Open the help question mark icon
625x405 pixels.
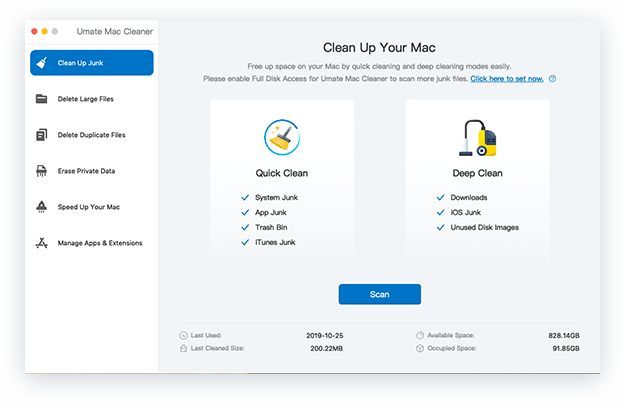(x=552, y=78)
